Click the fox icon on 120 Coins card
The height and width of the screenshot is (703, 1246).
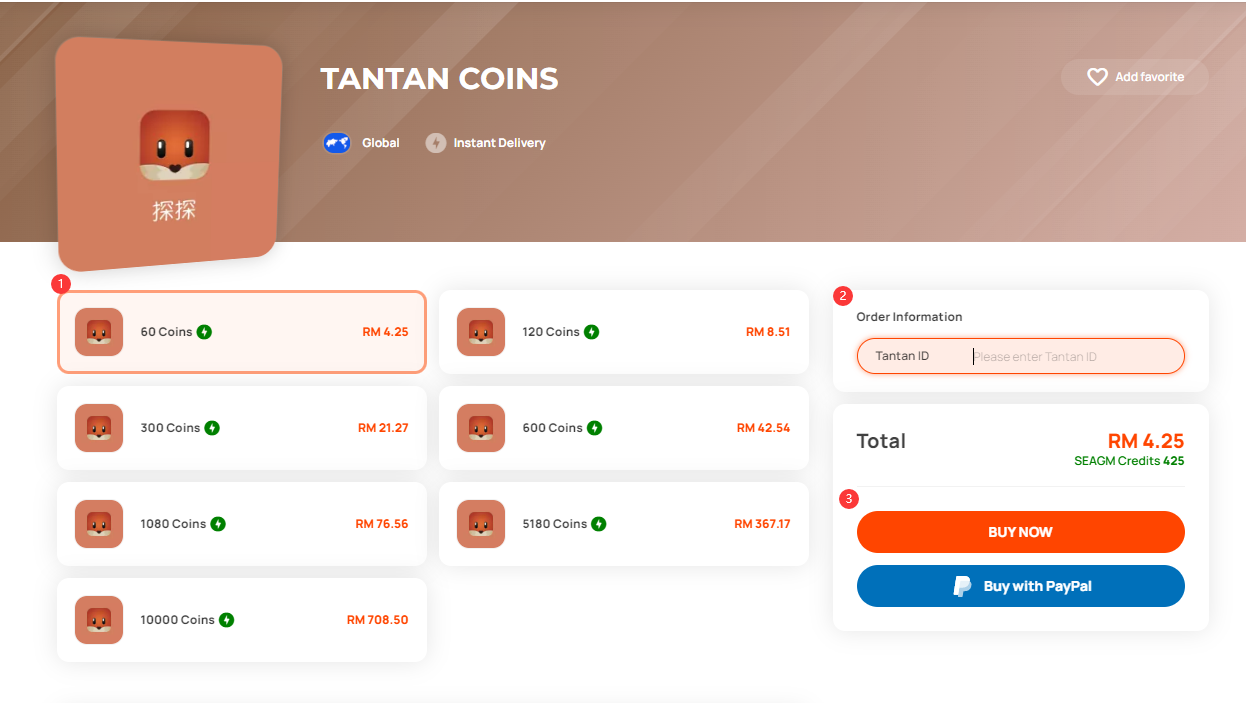(481, 332)
